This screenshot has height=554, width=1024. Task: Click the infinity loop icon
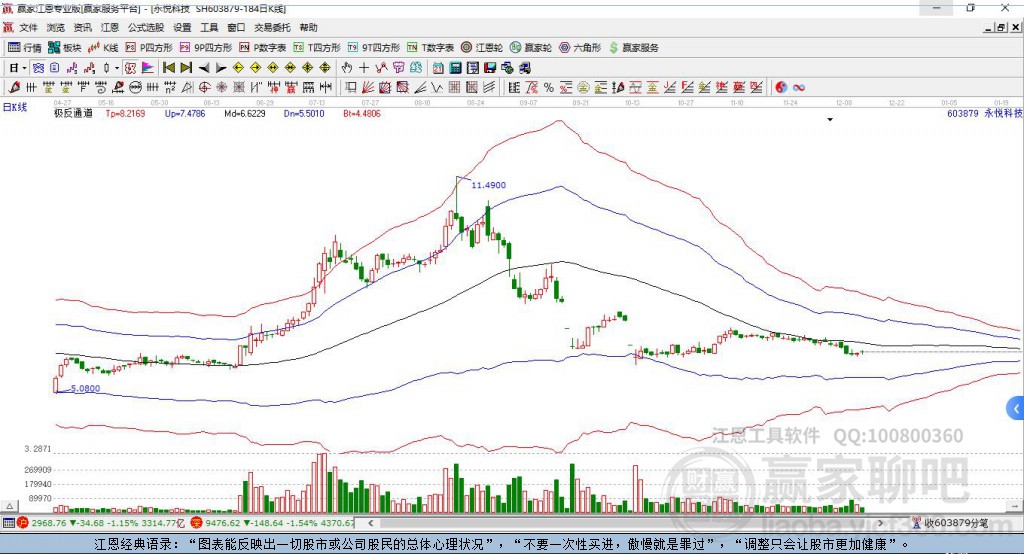tap(799, 88)
